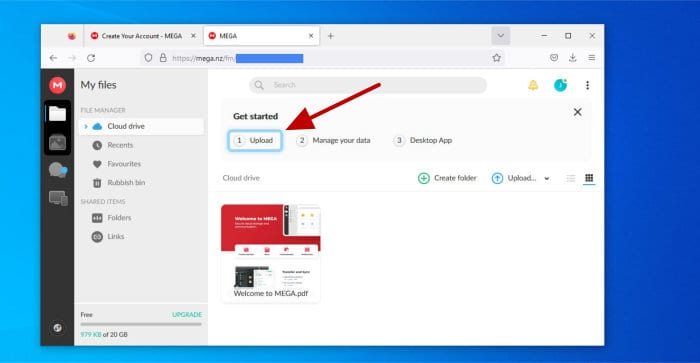Viewport: 700px width, 363px height.
Task: Switch to grid thumbnail view
Action: pos(589,178)
